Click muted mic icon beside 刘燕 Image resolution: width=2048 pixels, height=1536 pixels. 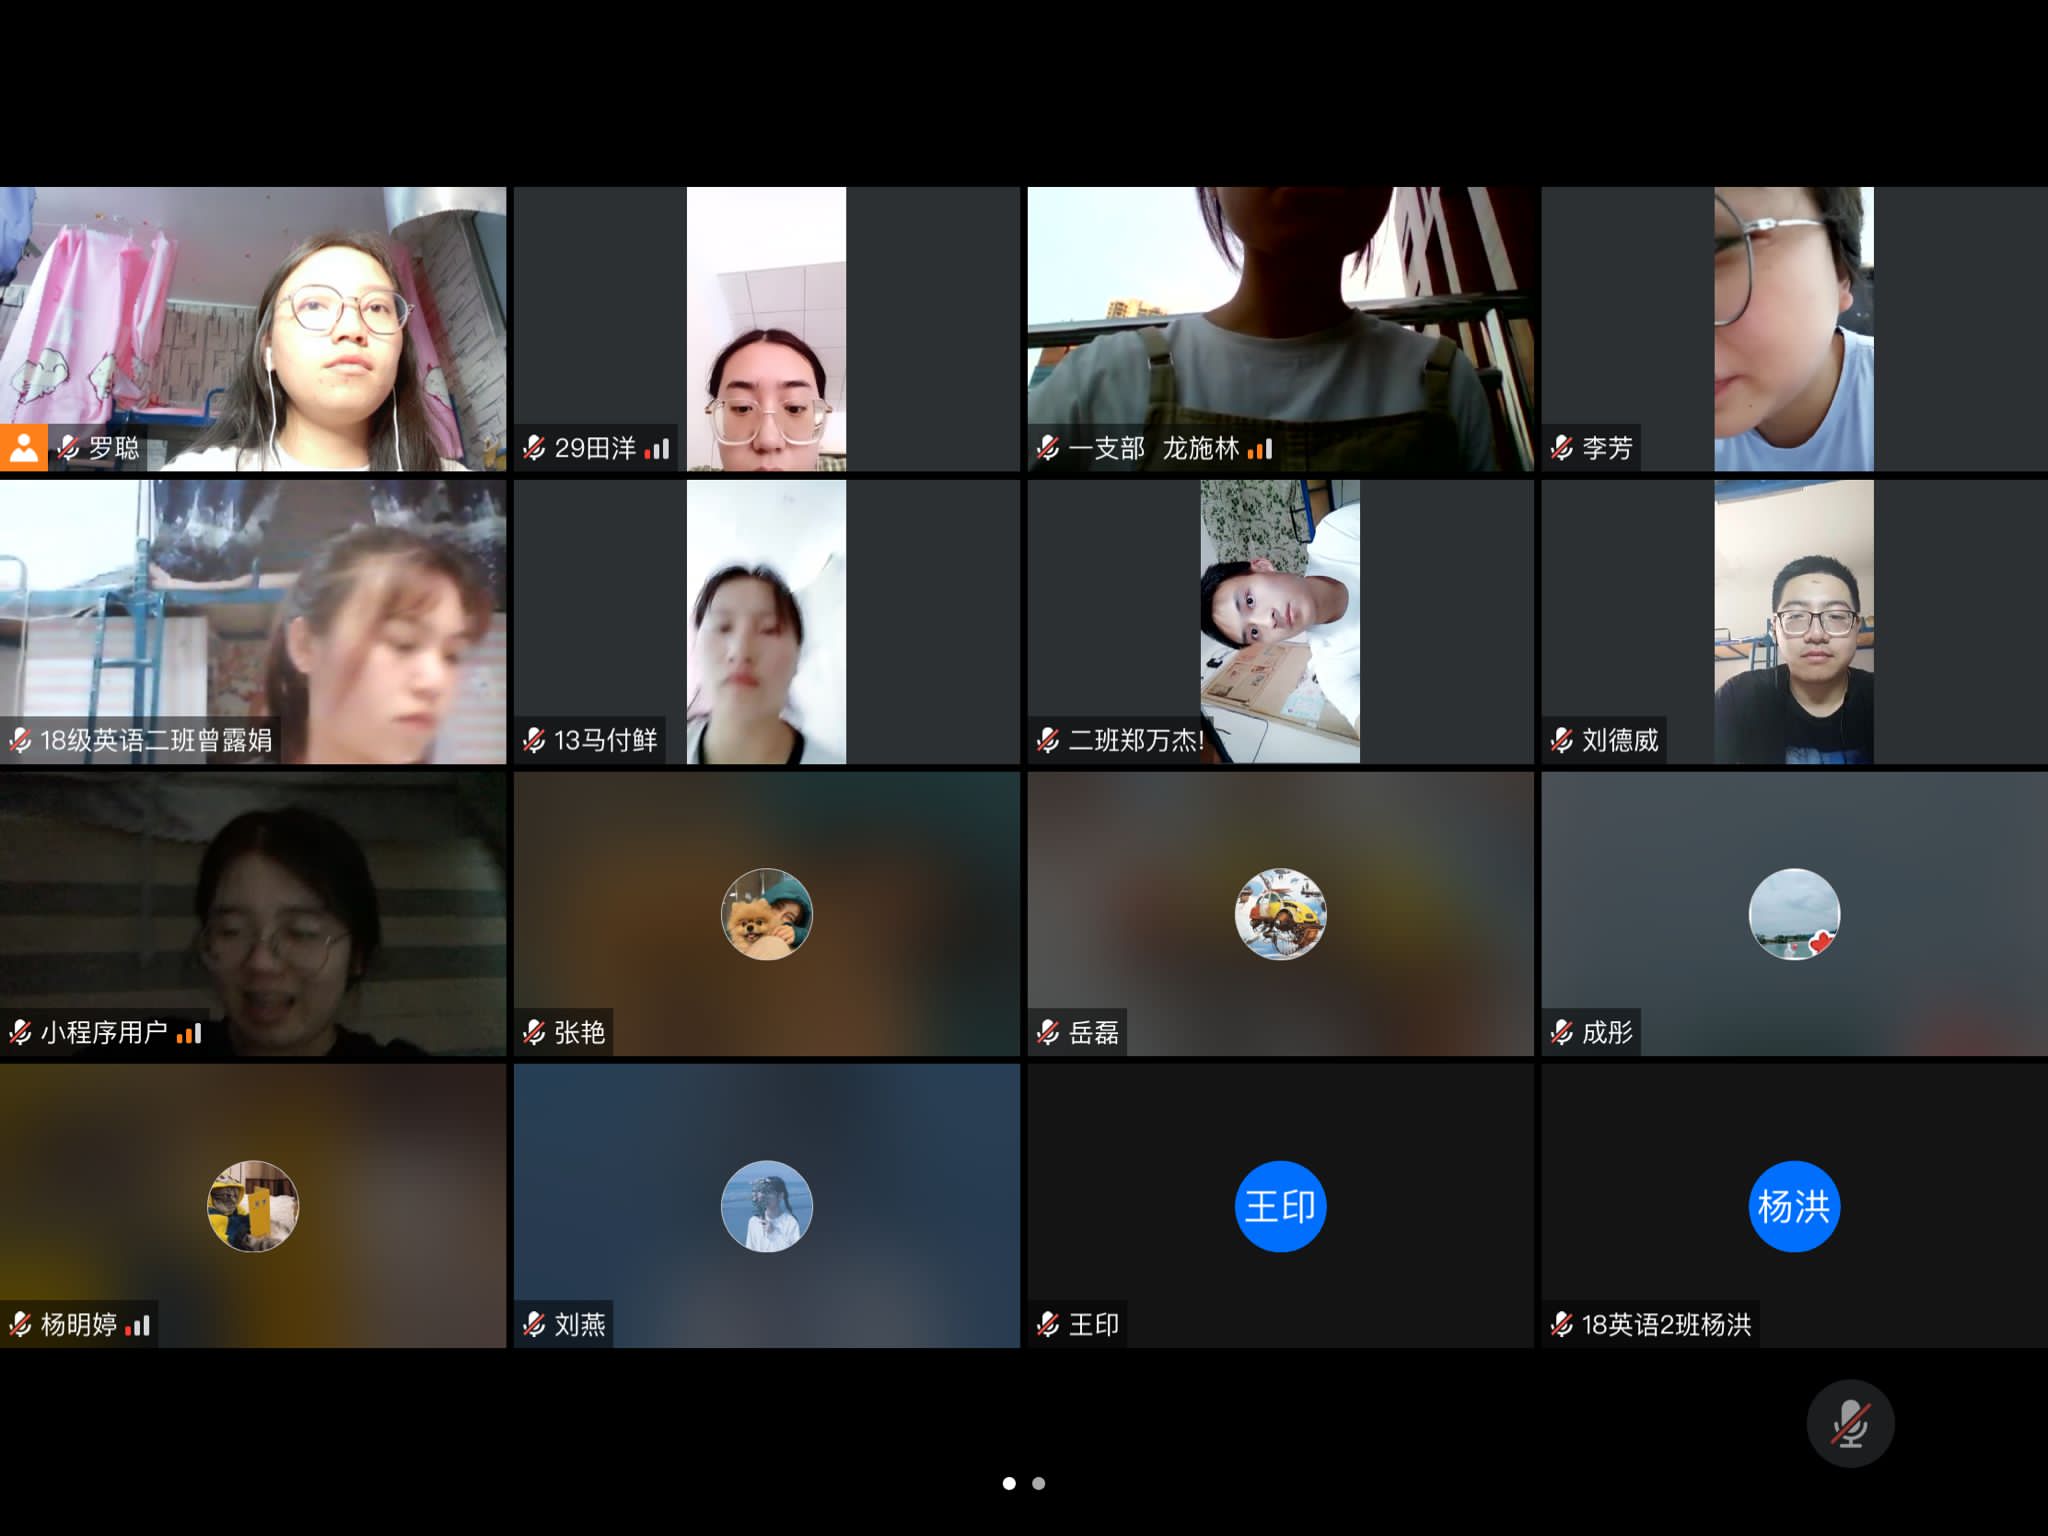click(x=534, y=1325)
